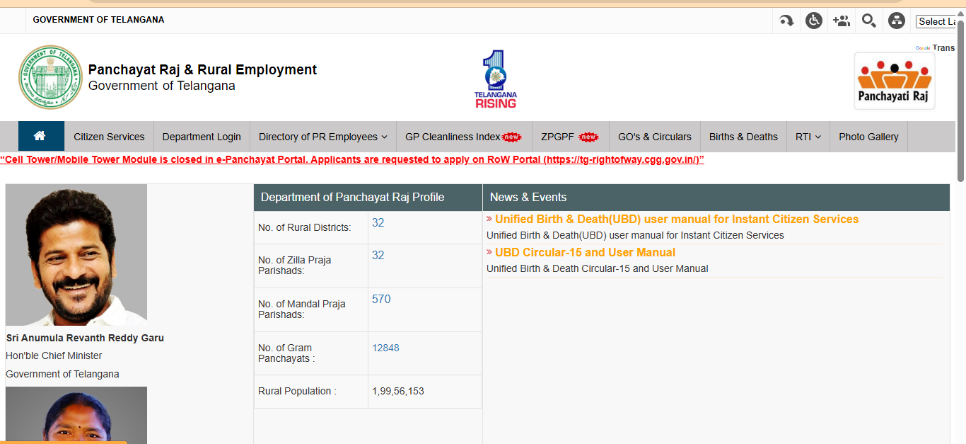This screenshot has width=966, height=444.
Task: Click the Telangana Rising logo
Action: click(495, 79)
